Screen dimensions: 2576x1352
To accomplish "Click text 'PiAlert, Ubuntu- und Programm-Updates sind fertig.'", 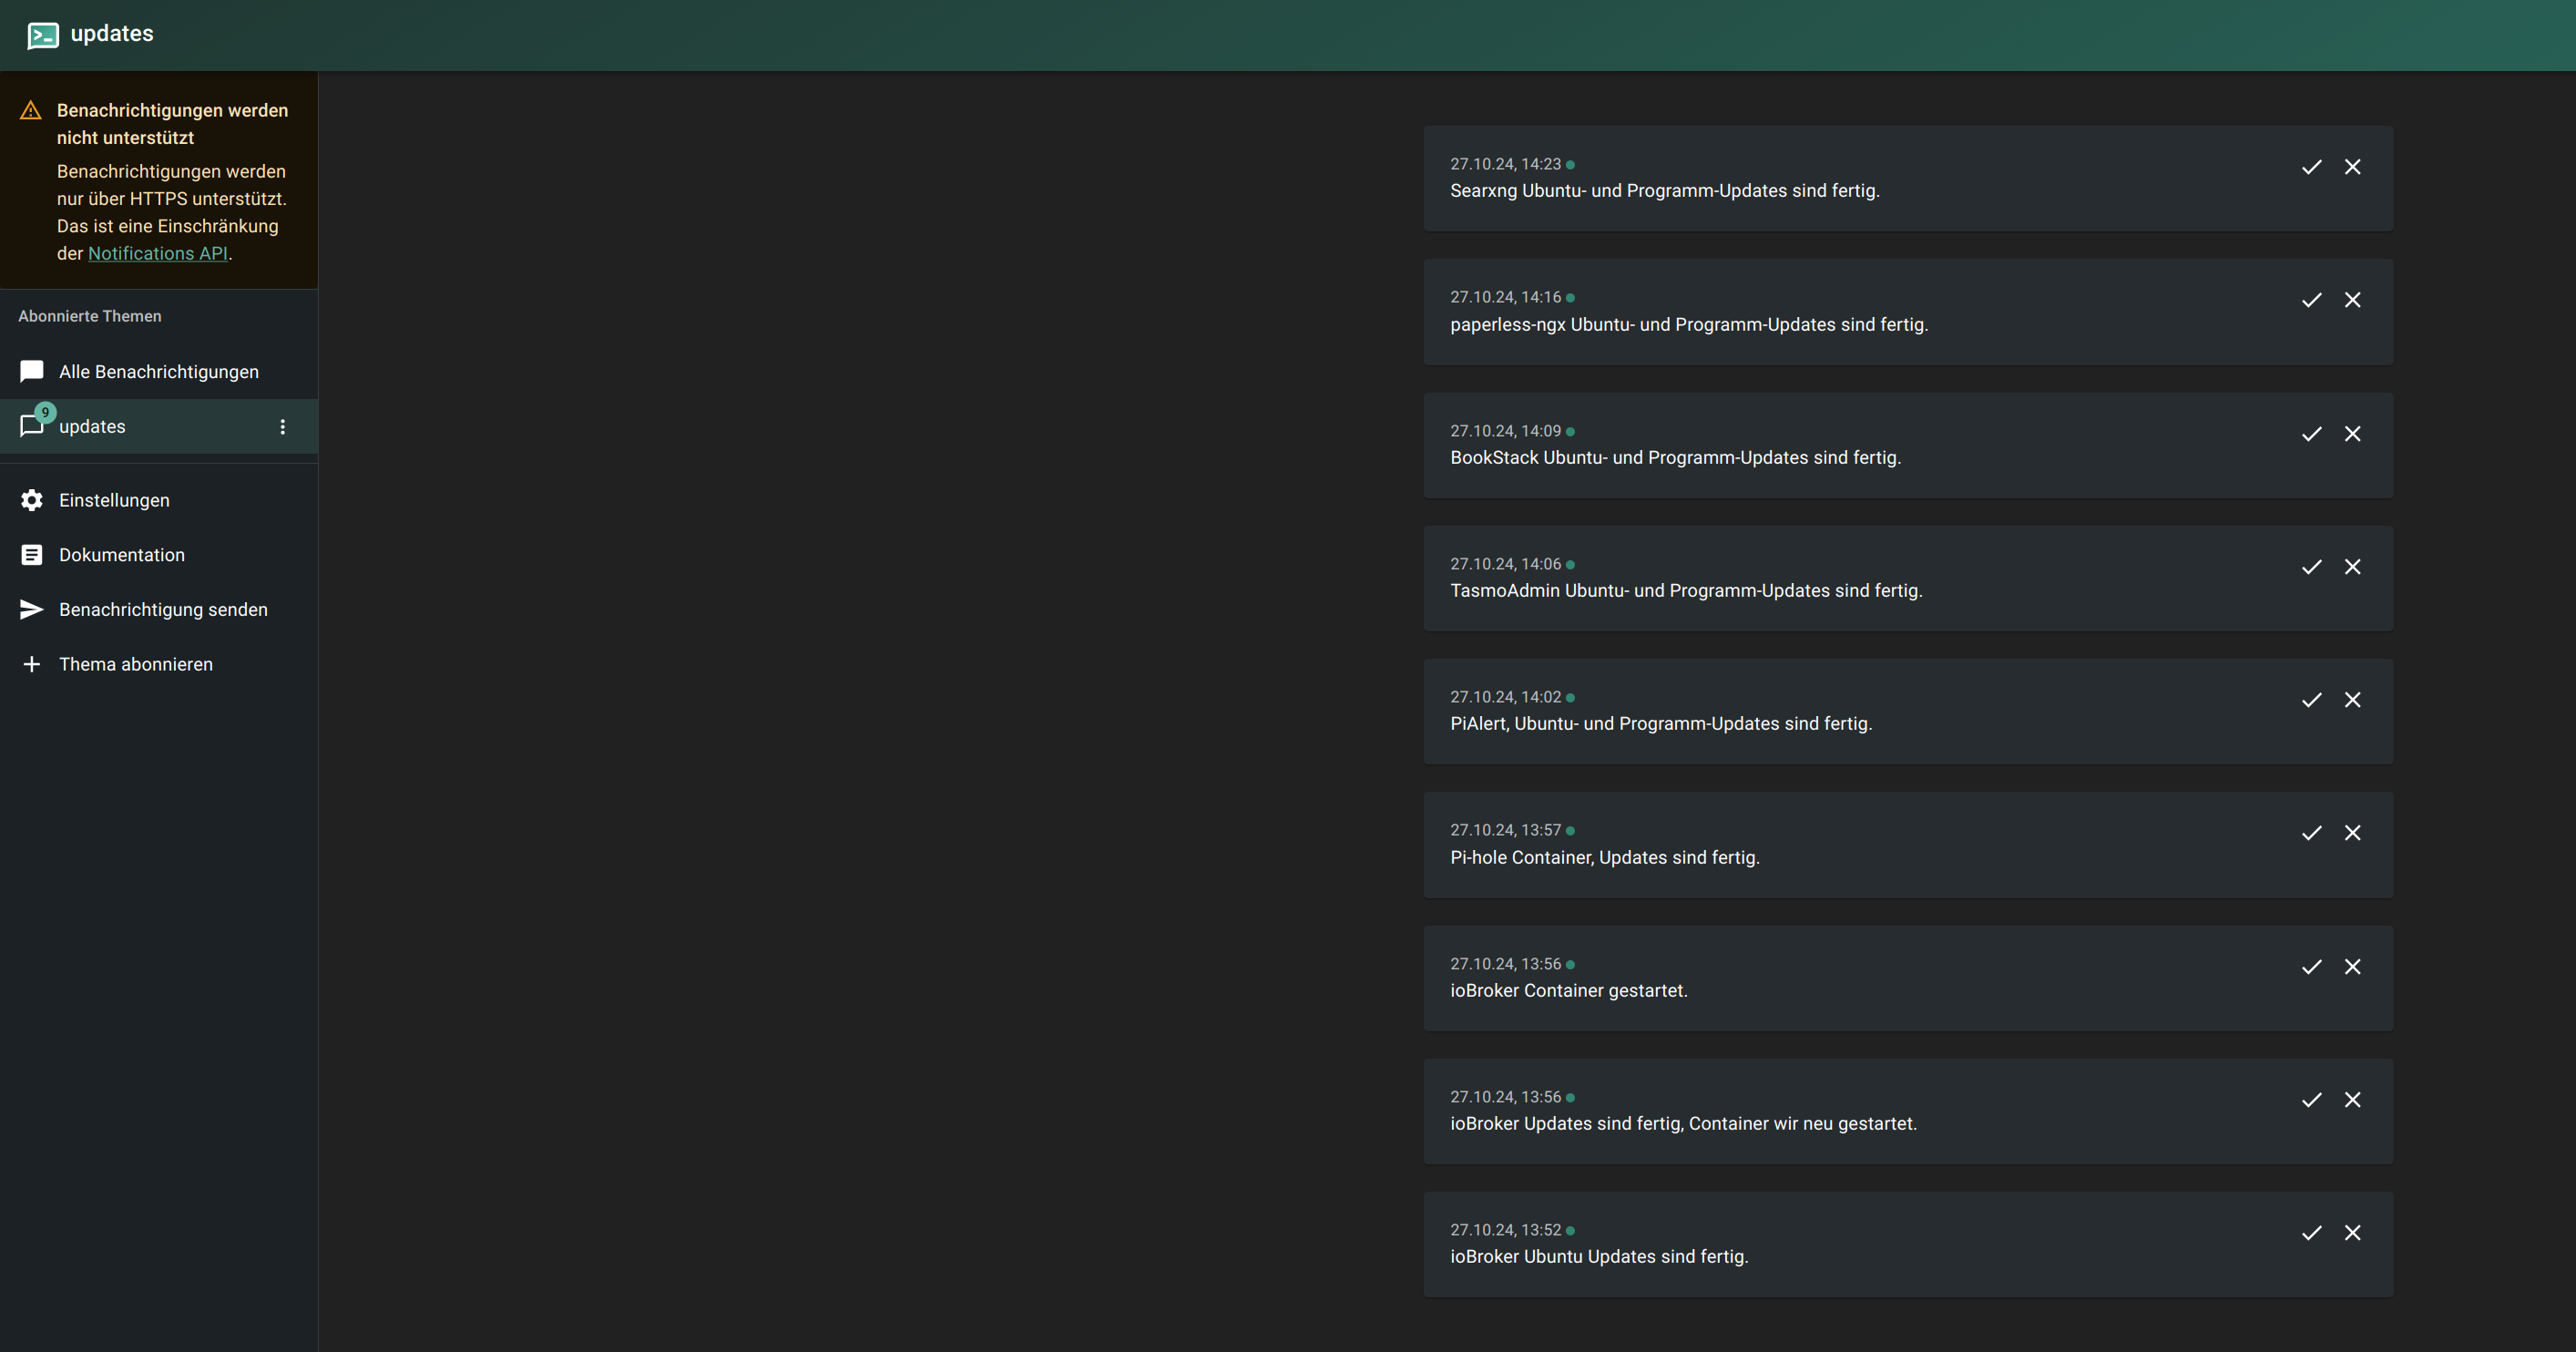I will click(1661, 724).
